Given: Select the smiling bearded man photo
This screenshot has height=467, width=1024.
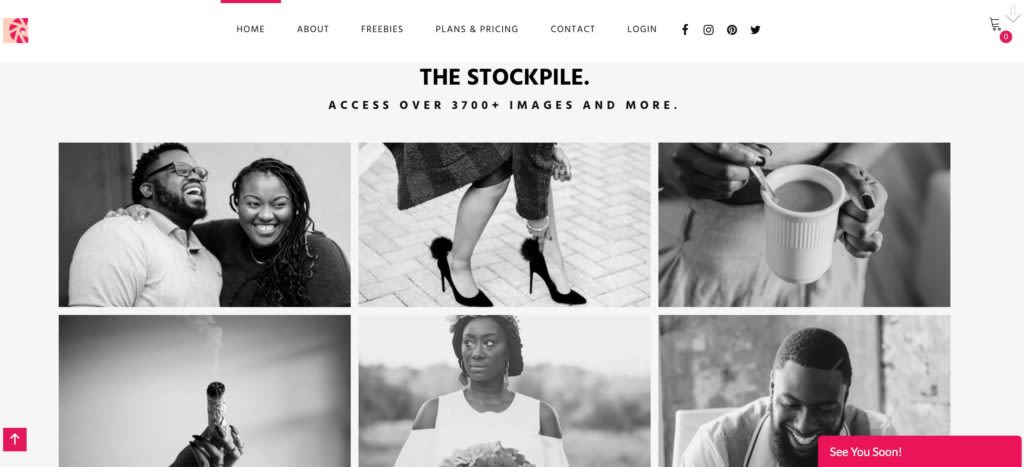Looking at the screenshot, I should 804,391.
